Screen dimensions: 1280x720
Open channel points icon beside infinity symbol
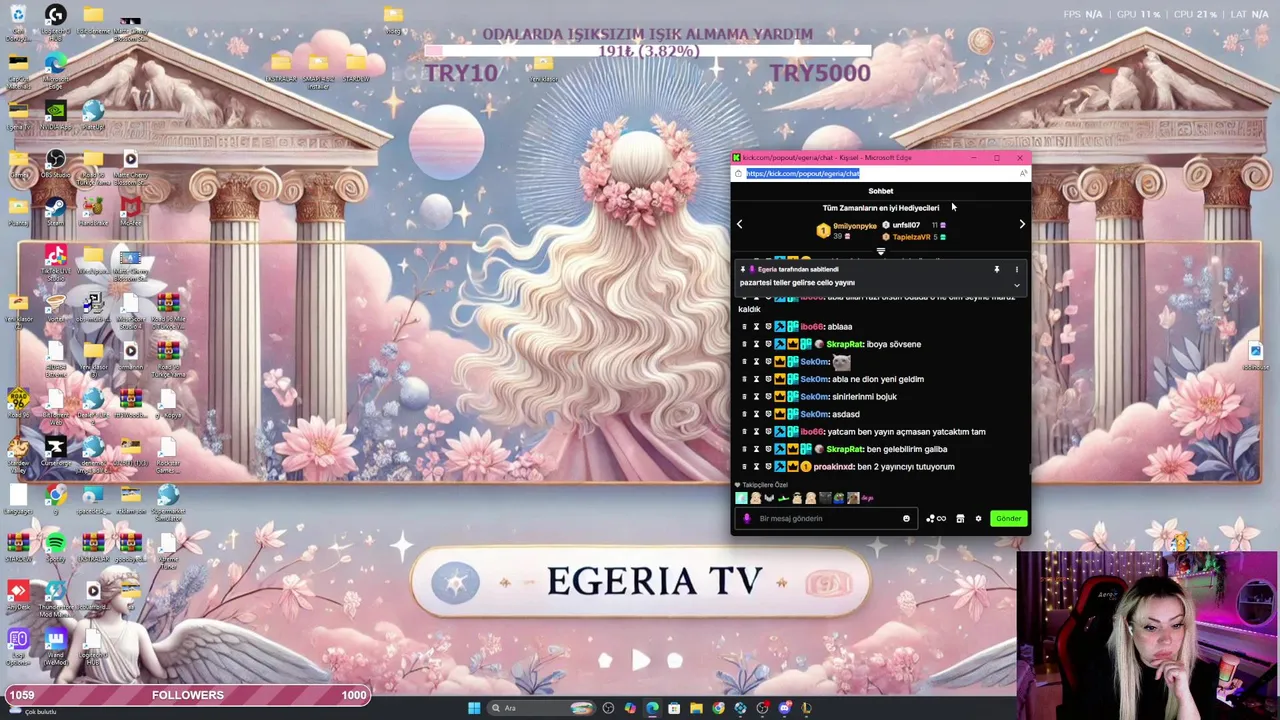(931, 518)
